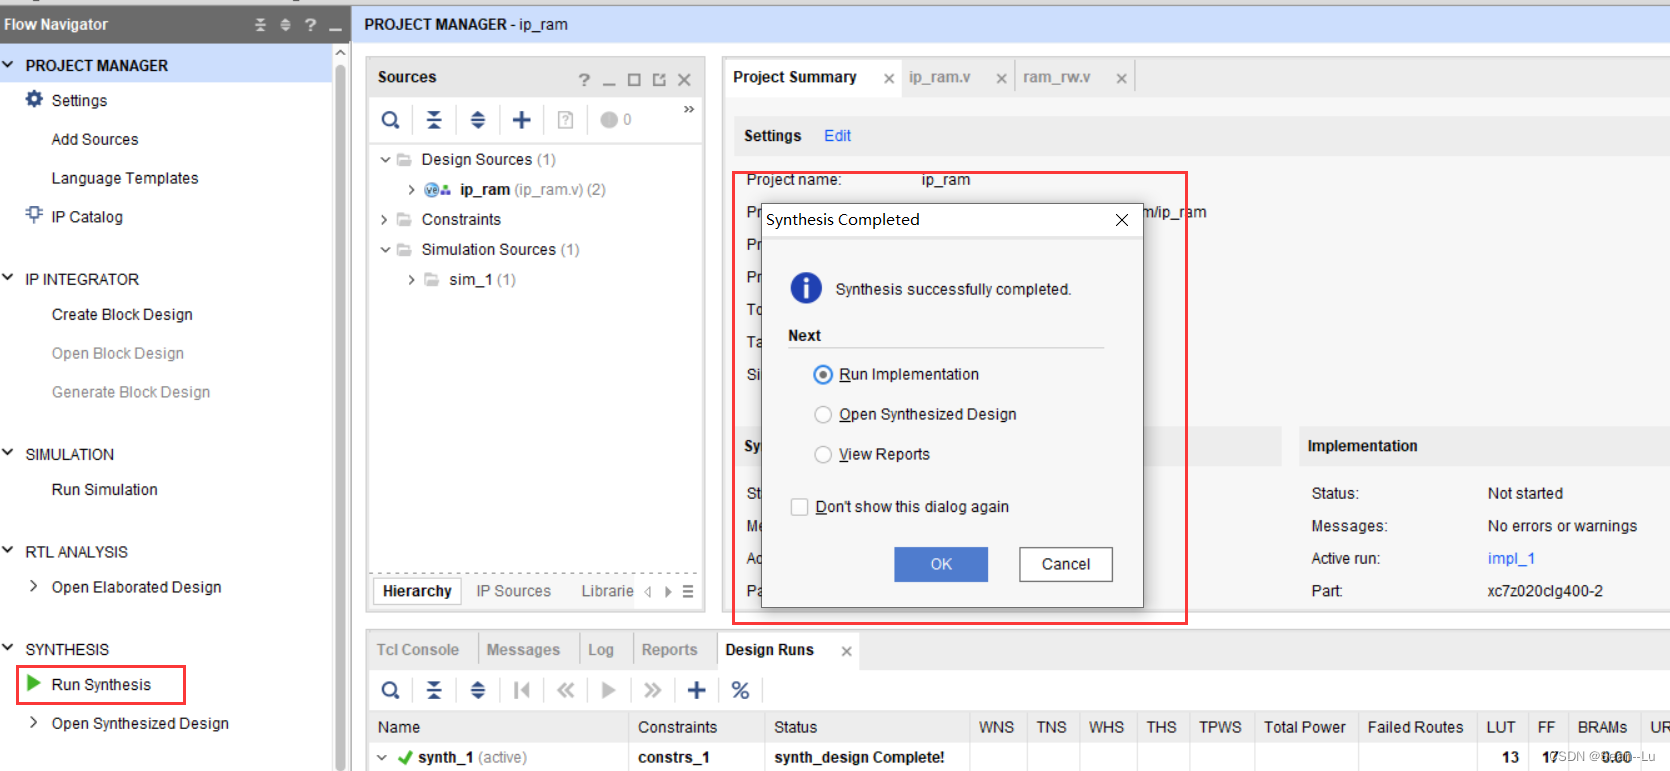Collapse all rows in Design Runs toolbar
The image size is (1670, 771).
click(x=434, y=690)
